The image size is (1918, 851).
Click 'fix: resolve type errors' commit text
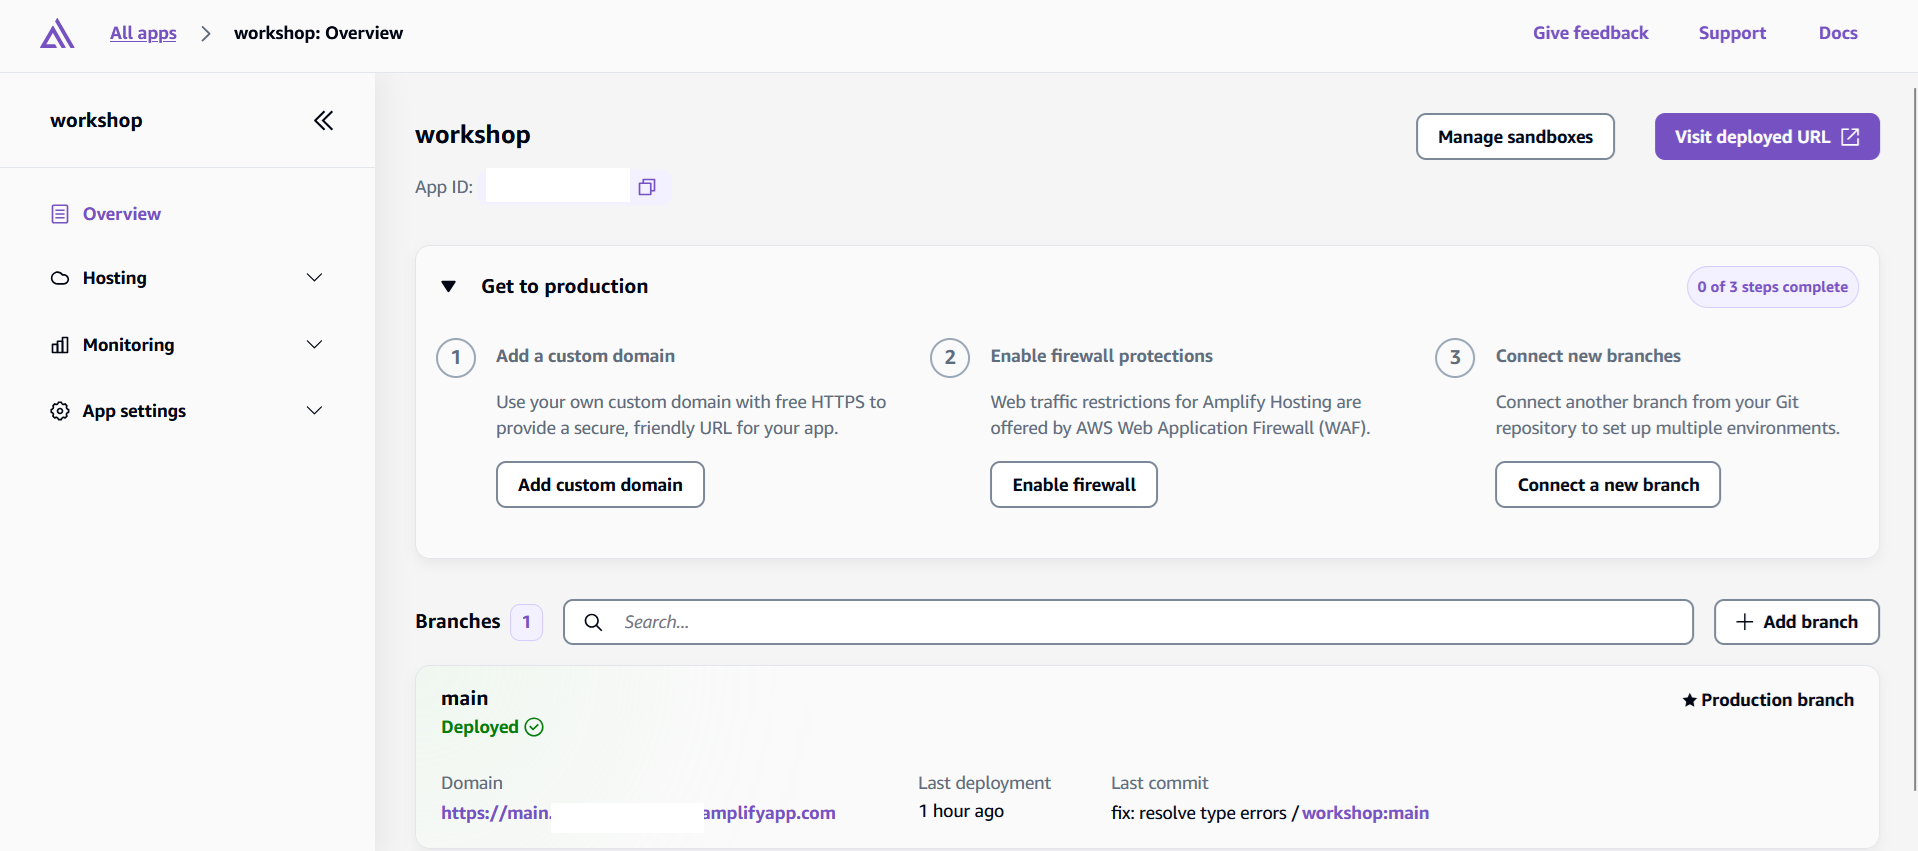click(x=1199, y=813)
